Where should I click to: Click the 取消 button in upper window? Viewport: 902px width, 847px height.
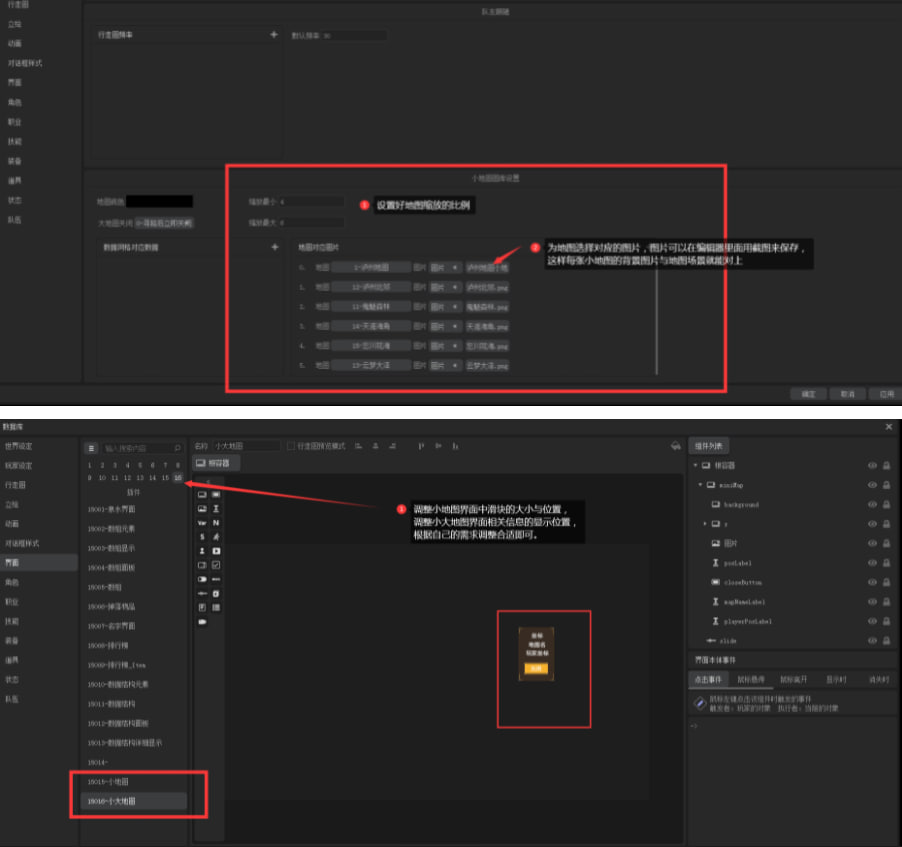847,394
